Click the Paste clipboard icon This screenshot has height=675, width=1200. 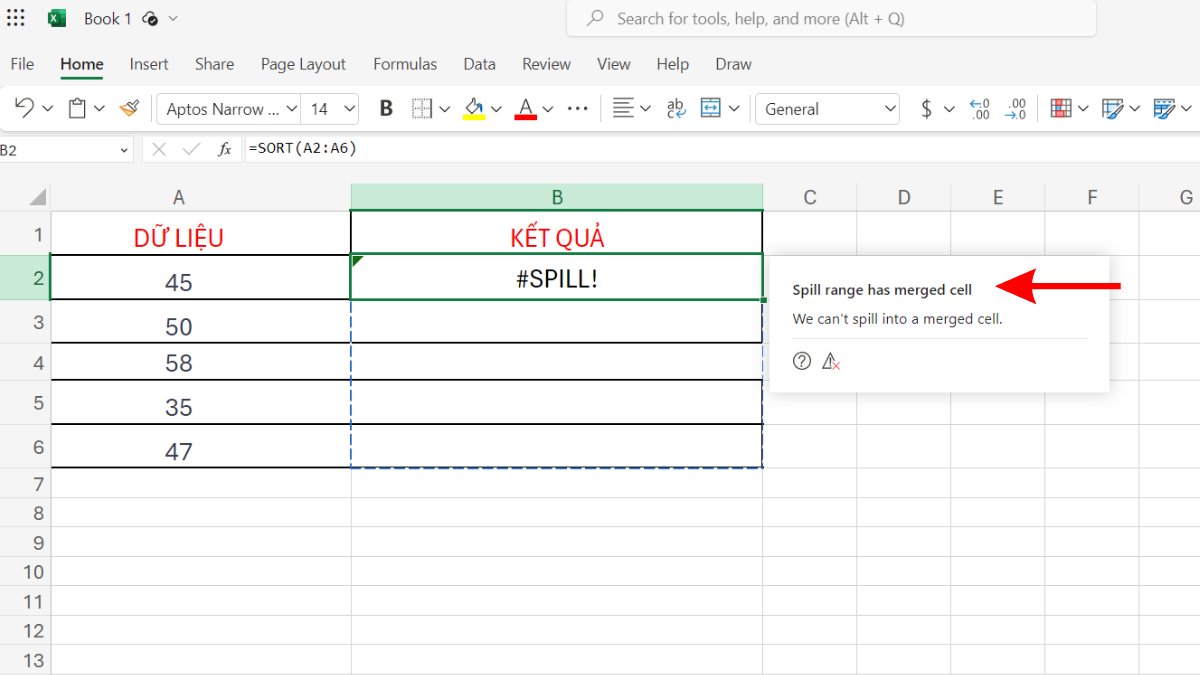(78, 108)
